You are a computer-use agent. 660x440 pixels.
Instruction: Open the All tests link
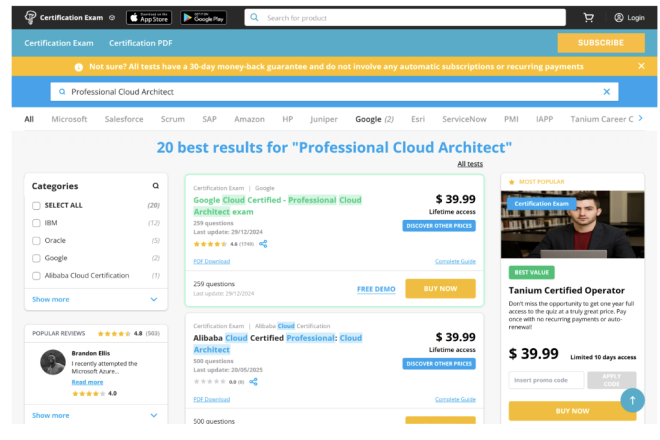coord(470,164)
